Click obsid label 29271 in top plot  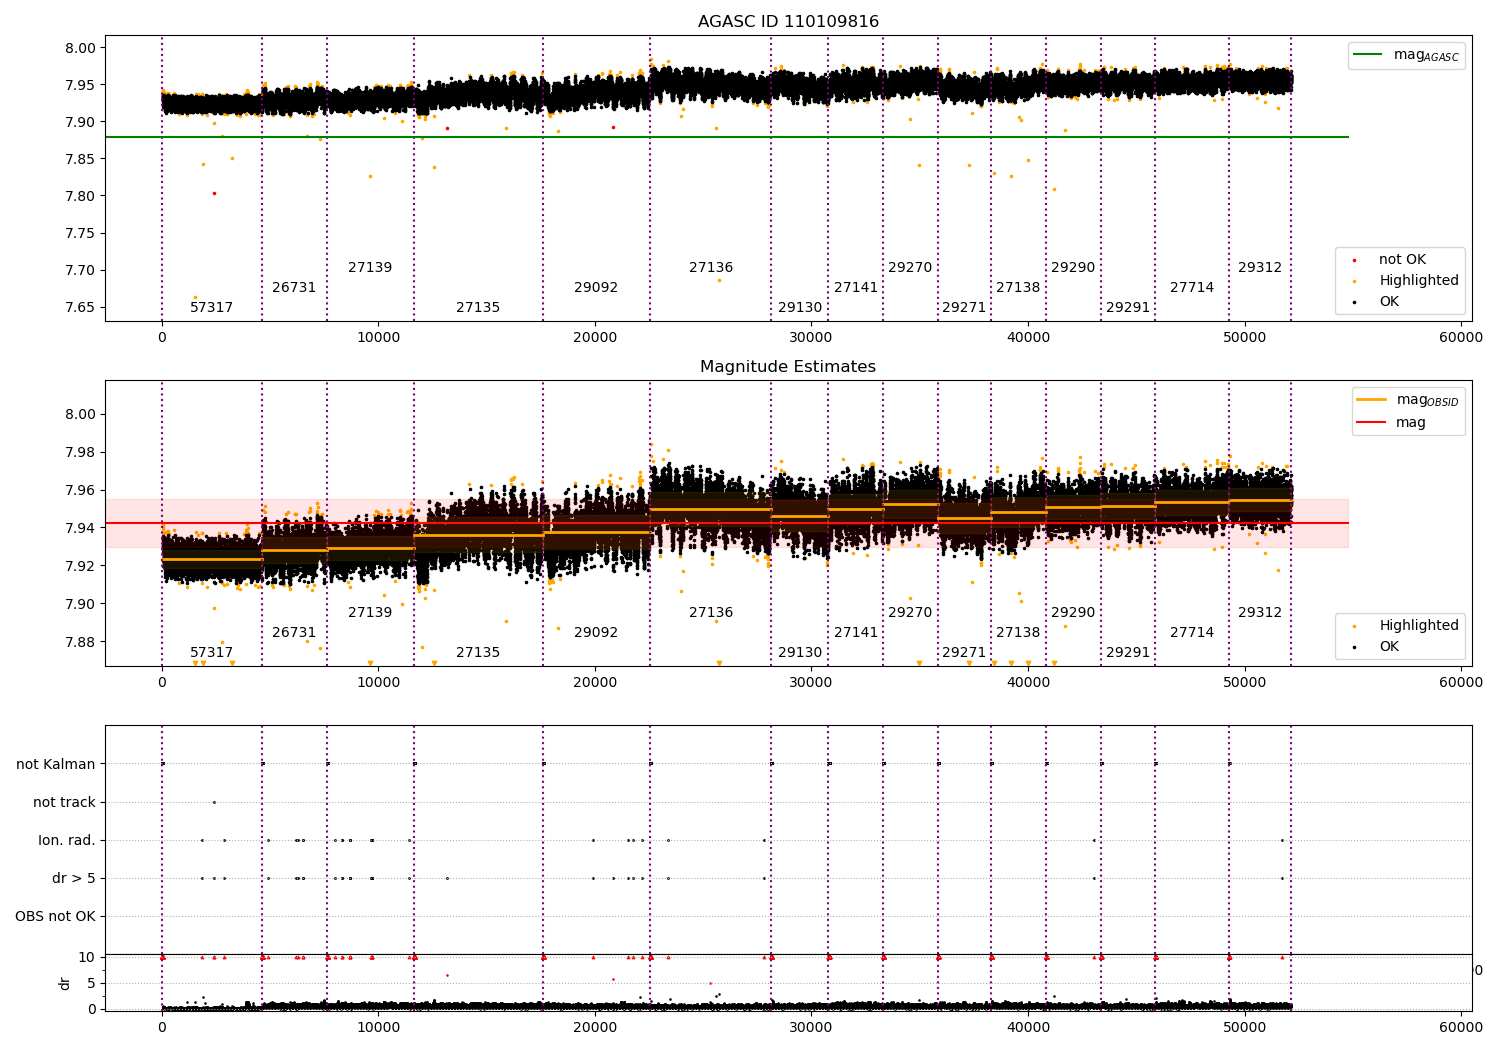click(964, 308)
